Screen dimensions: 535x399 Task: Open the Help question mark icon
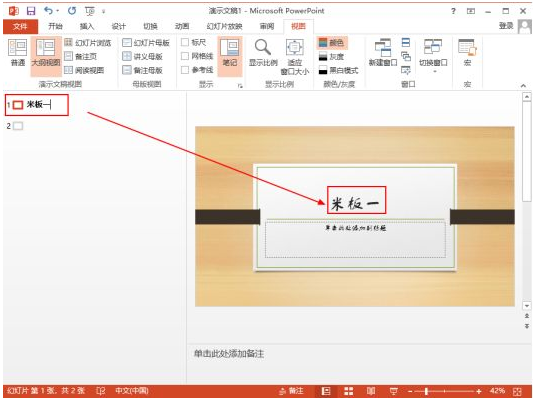pos(453,11)
